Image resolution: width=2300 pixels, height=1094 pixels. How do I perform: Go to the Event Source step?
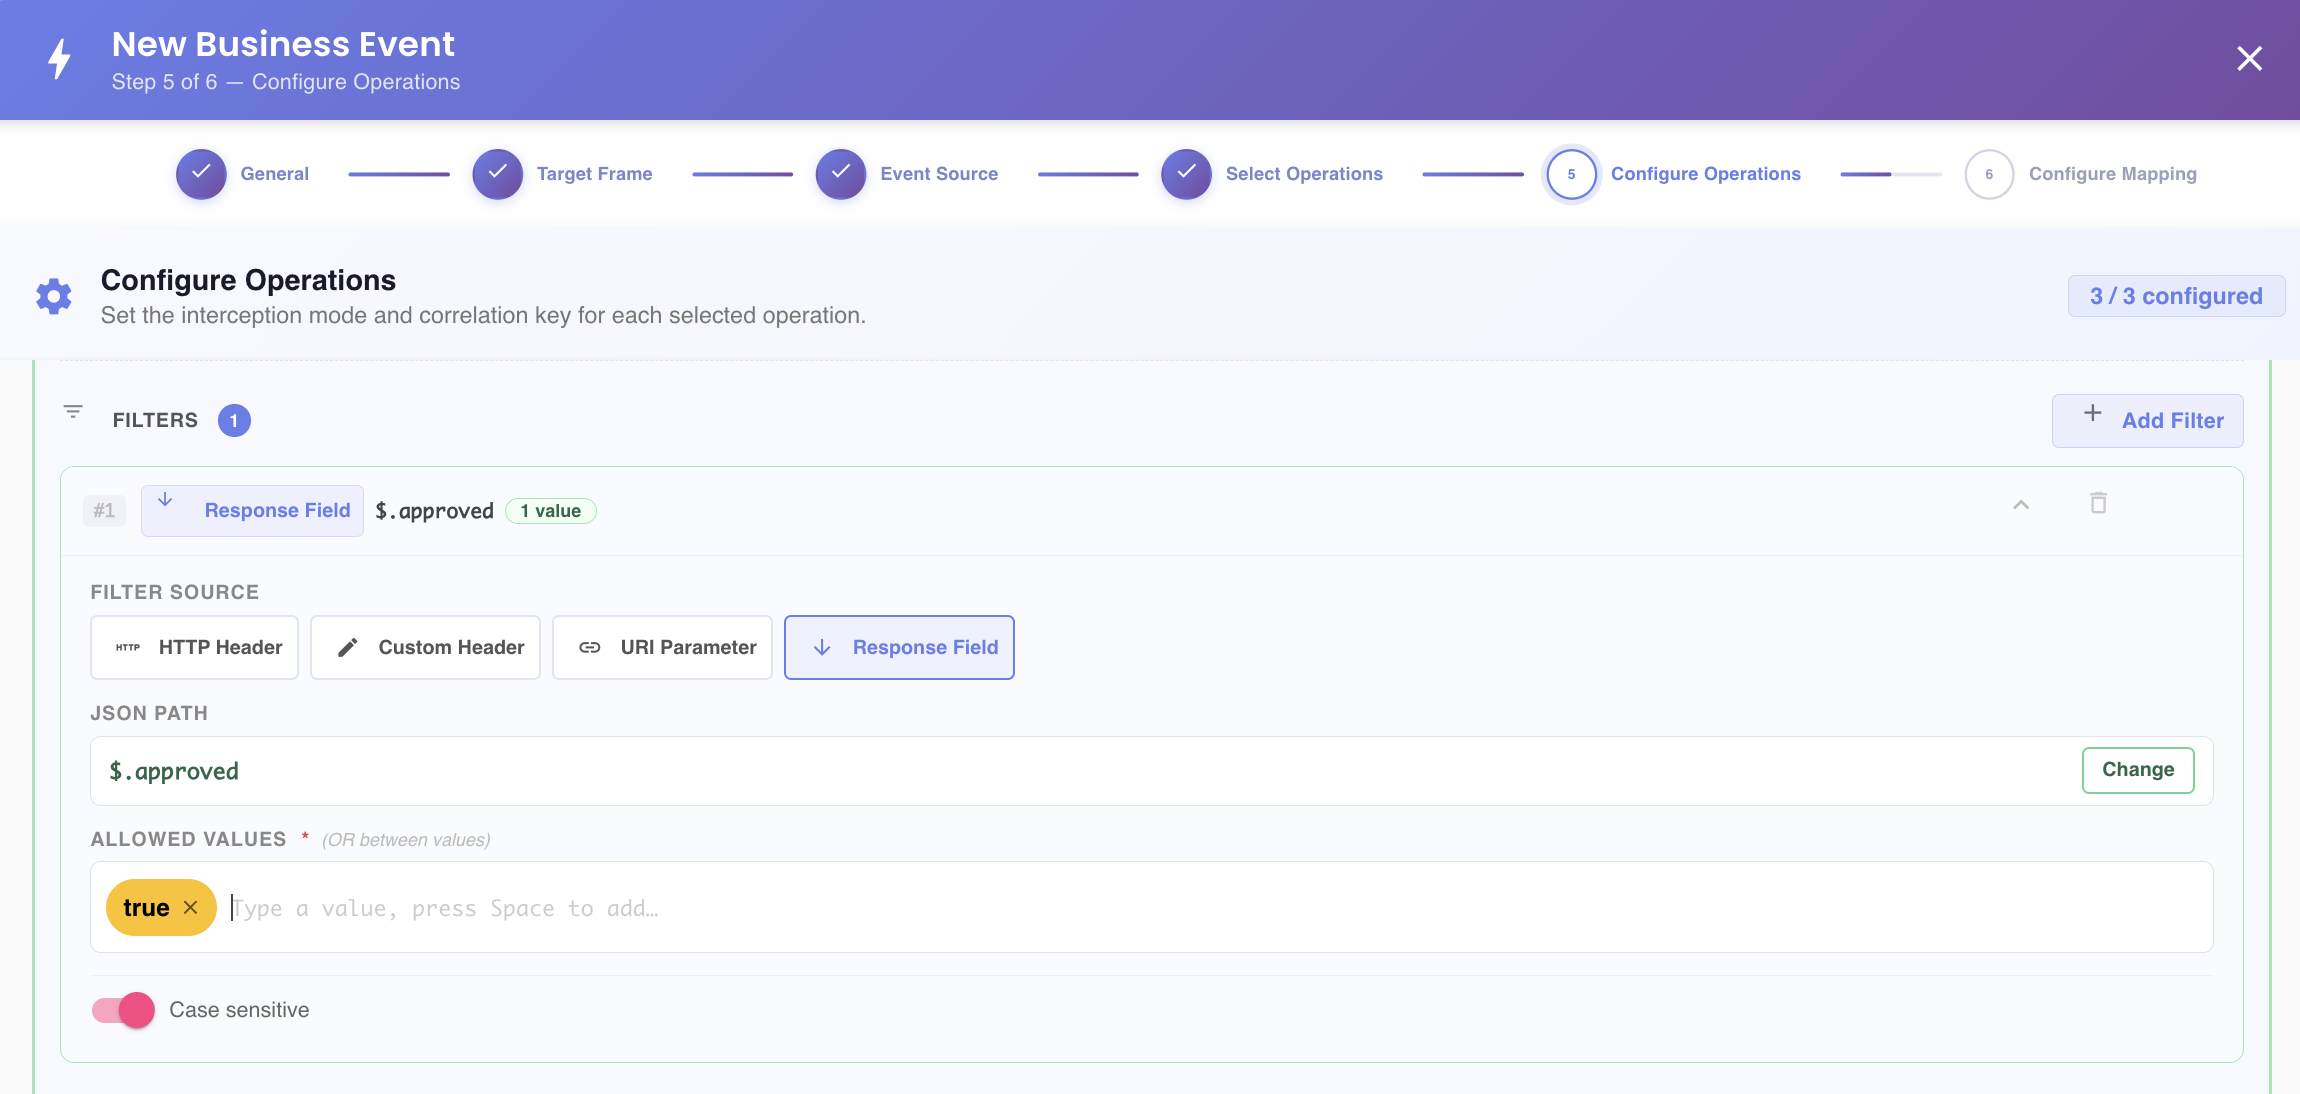tap(907, 174)
